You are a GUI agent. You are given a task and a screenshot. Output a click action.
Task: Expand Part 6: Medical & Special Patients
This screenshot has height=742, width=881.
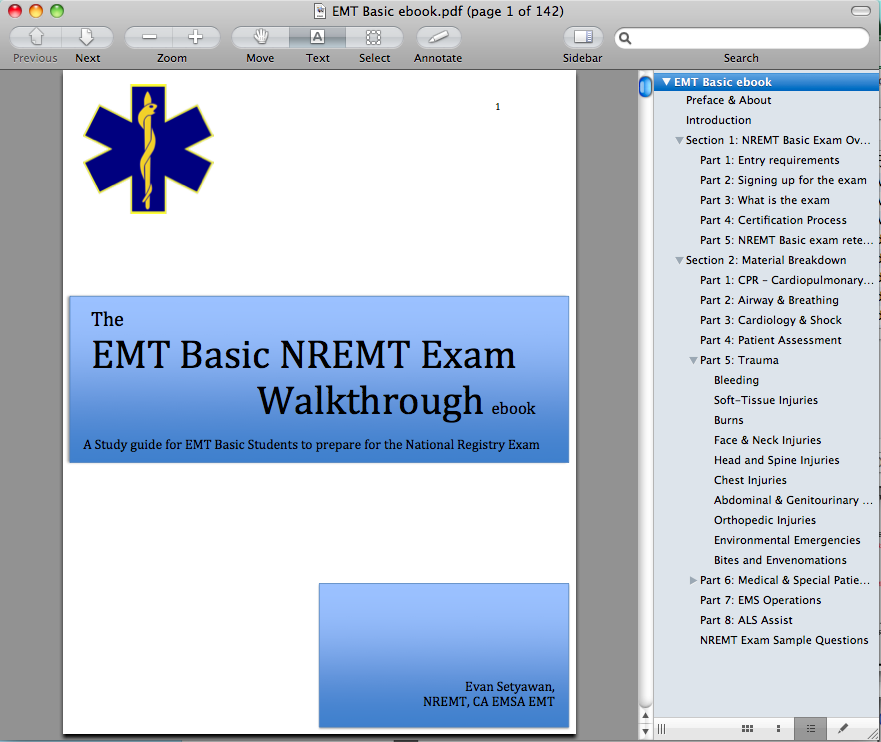pyautogui.click(x=693, y=581)
